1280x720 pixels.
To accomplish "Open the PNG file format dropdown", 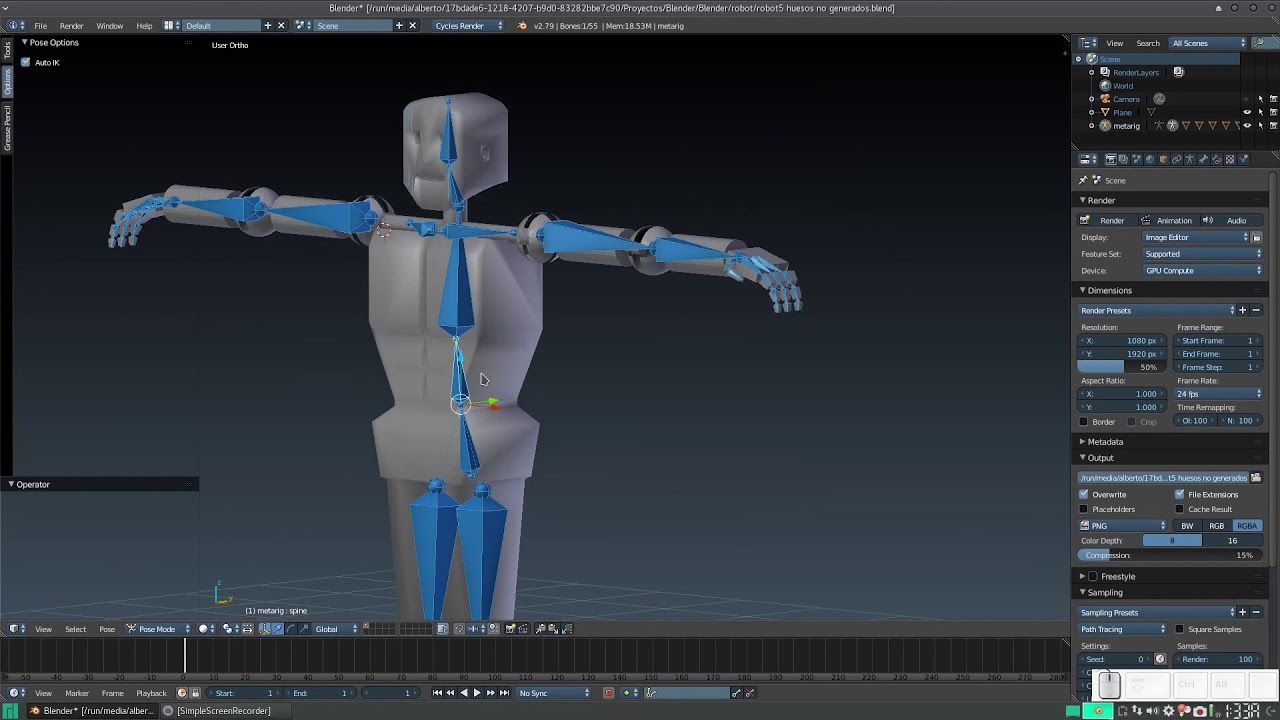I will click(x=1123, y=525).
